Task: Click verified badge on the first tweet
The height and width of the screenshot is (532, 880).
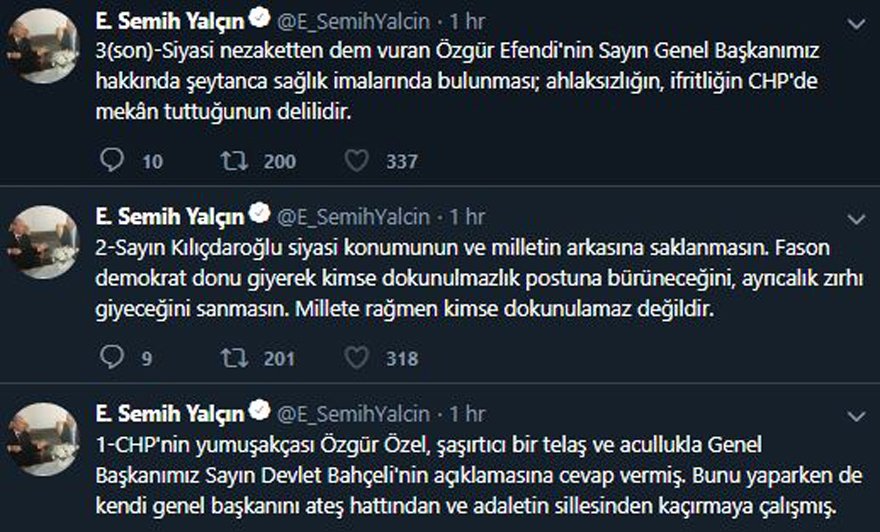Action: tap(259, 19)
